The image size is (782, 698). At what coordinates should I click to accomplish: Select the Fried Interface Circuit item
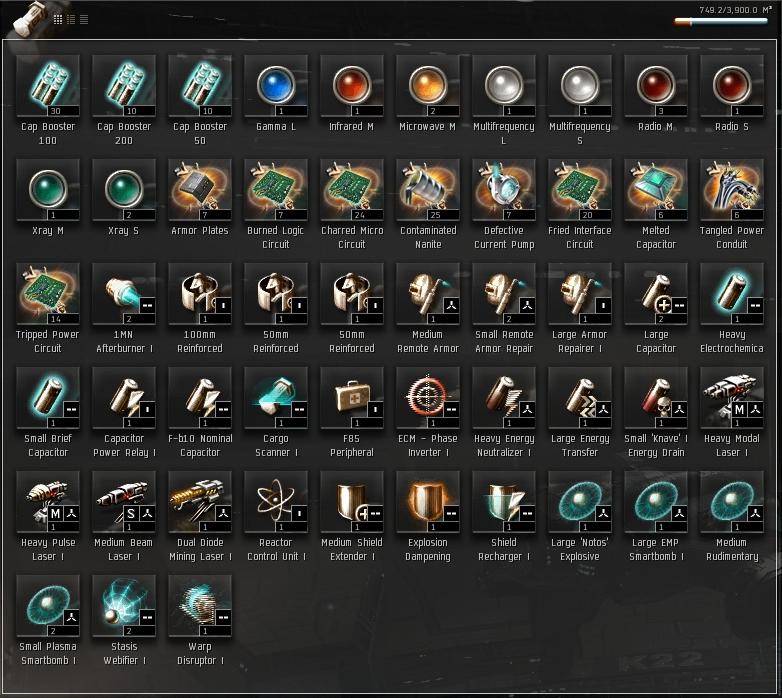580,190
